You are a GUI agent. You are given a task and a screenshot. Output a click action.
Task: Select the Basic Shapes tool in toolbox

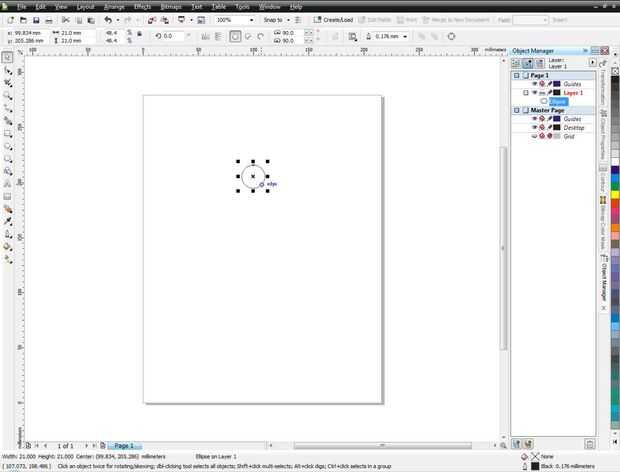click(8, 172)
